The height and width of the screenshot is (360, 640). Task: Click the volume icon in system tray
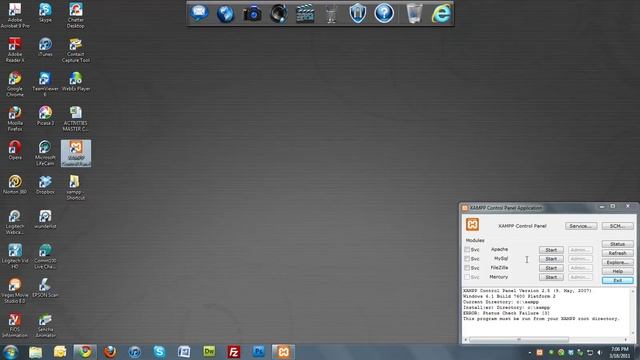coord(600,352)
